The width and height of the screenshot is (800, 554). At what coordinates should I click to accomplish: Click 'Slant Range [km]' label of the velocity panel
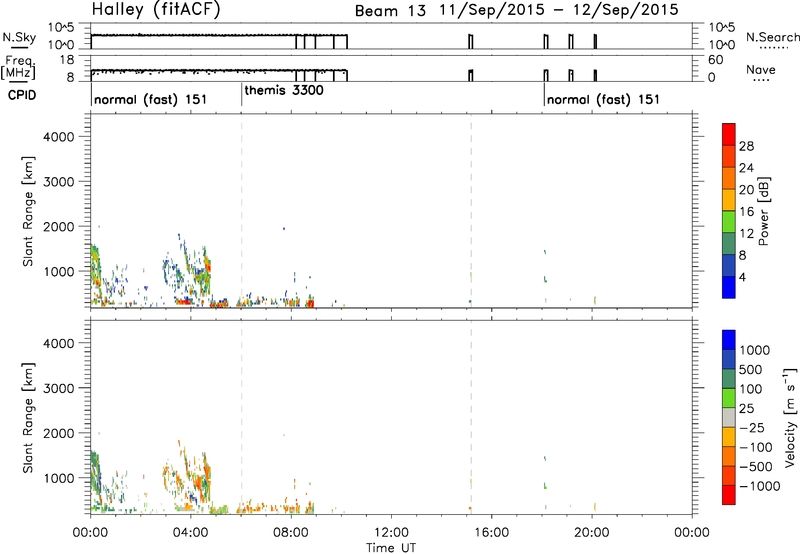tap(28, 418)
